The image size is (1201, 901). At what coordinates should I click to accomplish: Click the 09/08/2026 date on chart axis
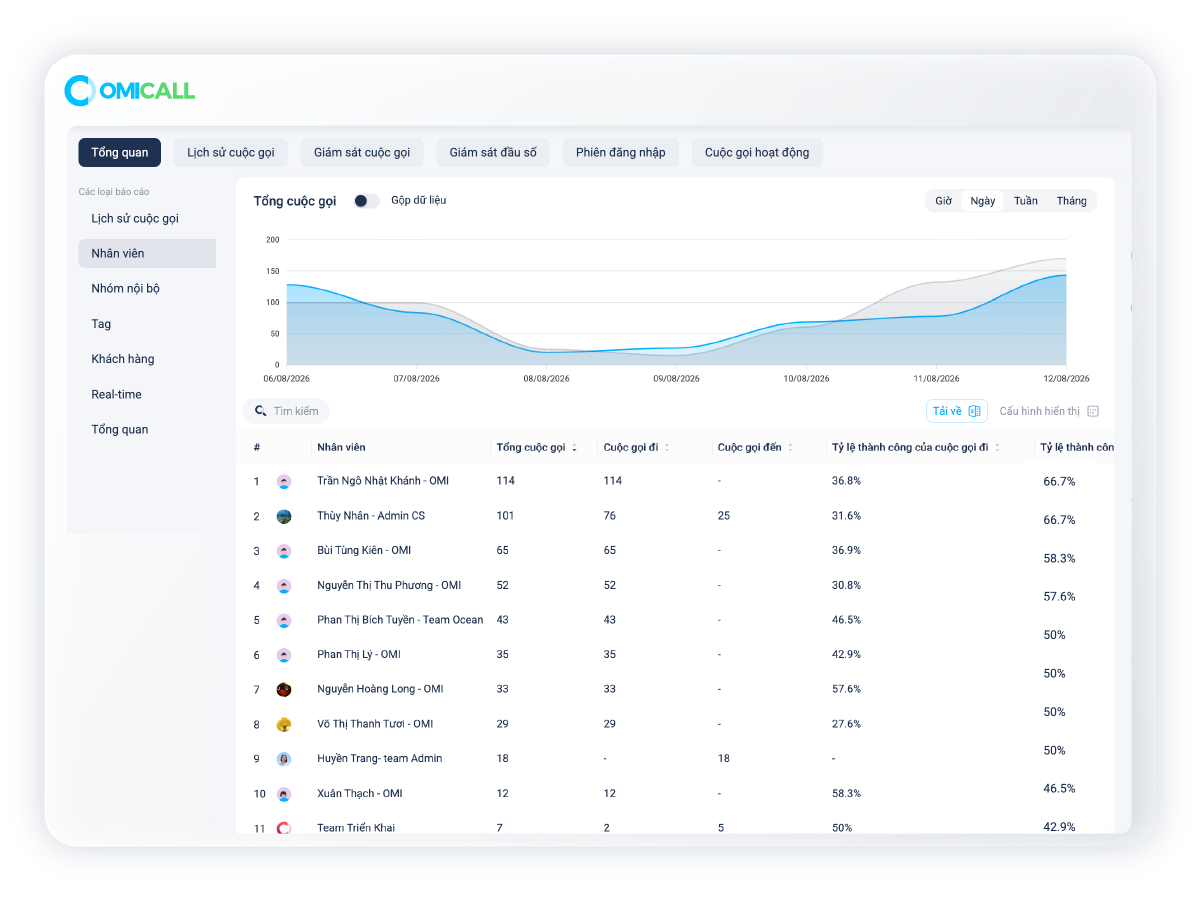(676, 379)
